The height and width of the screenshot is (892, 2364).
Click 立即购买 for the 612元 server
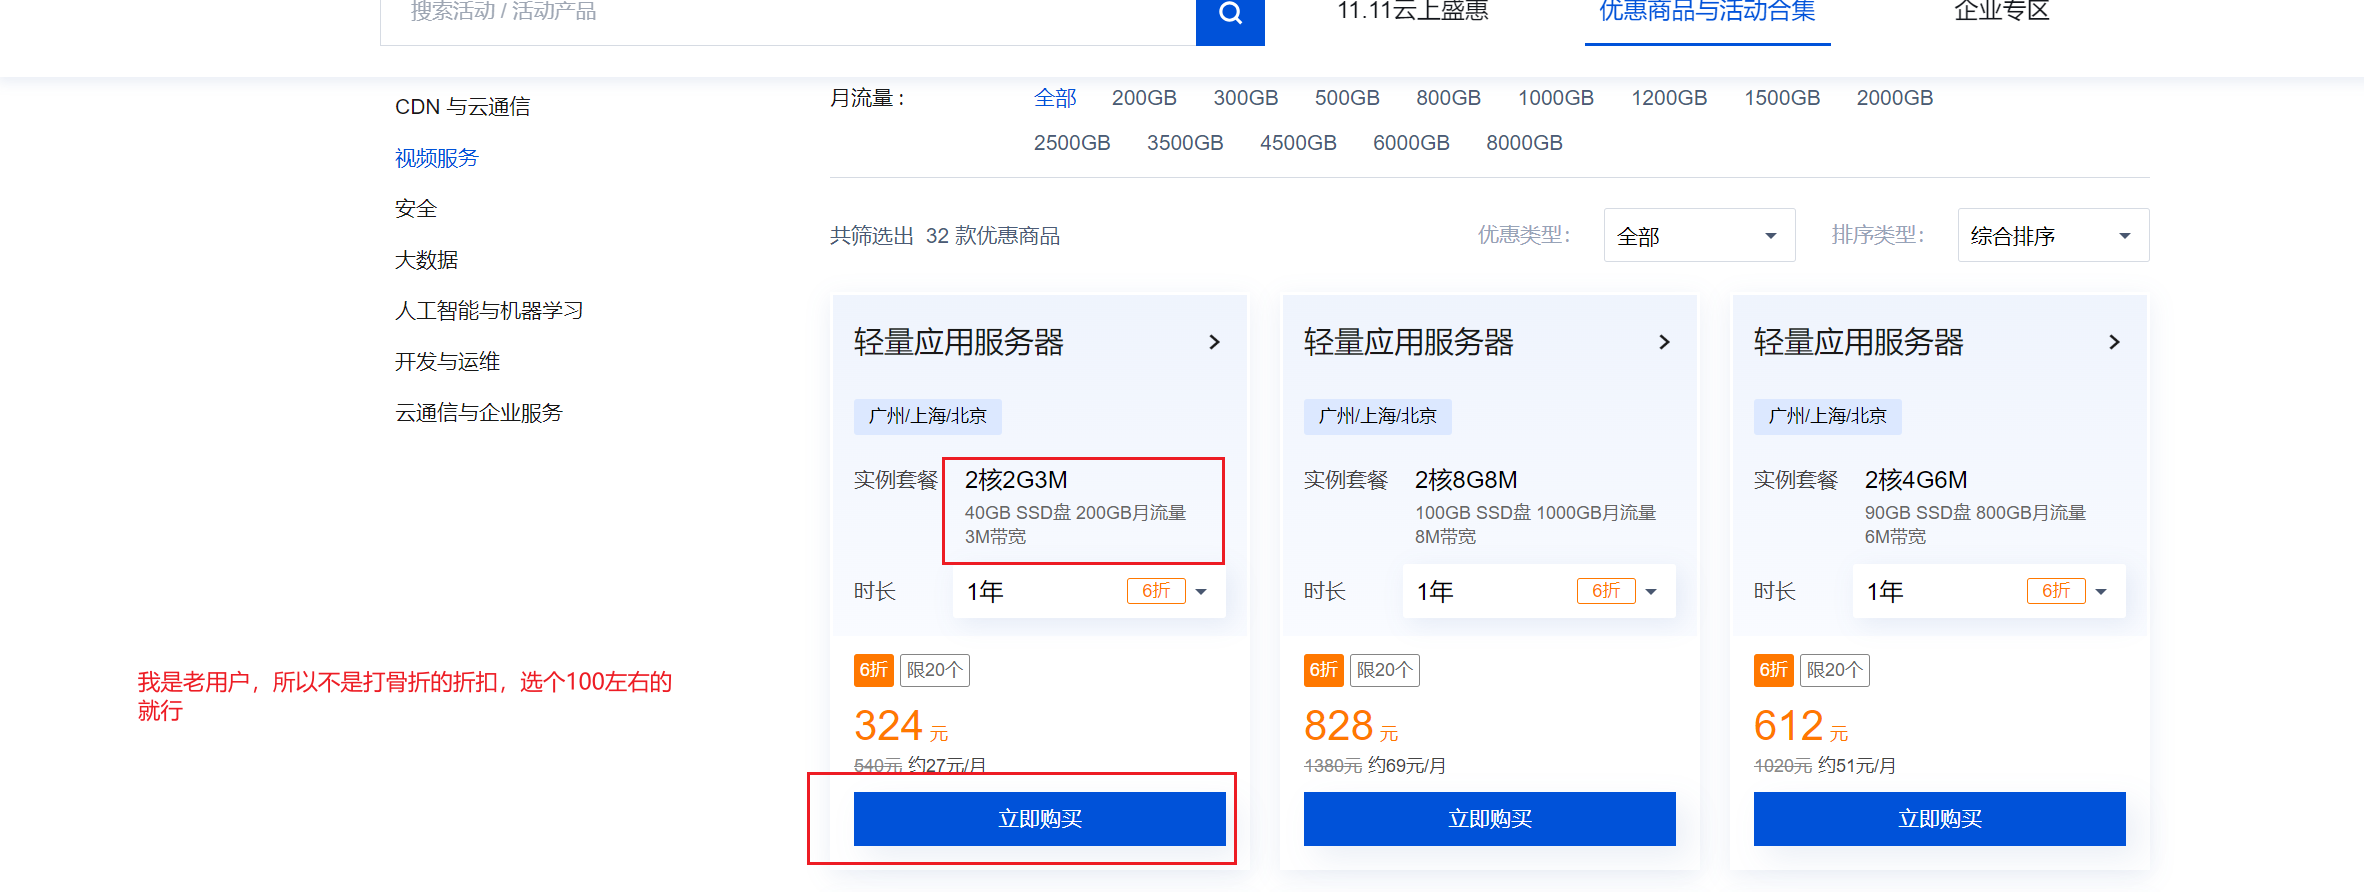(1939, 819)
